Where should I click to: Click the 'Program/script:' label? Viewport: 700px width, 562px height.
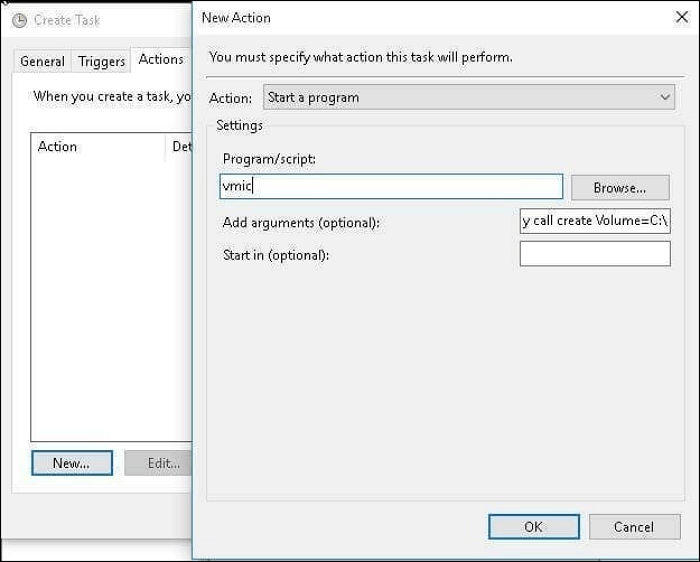[269, 159]
